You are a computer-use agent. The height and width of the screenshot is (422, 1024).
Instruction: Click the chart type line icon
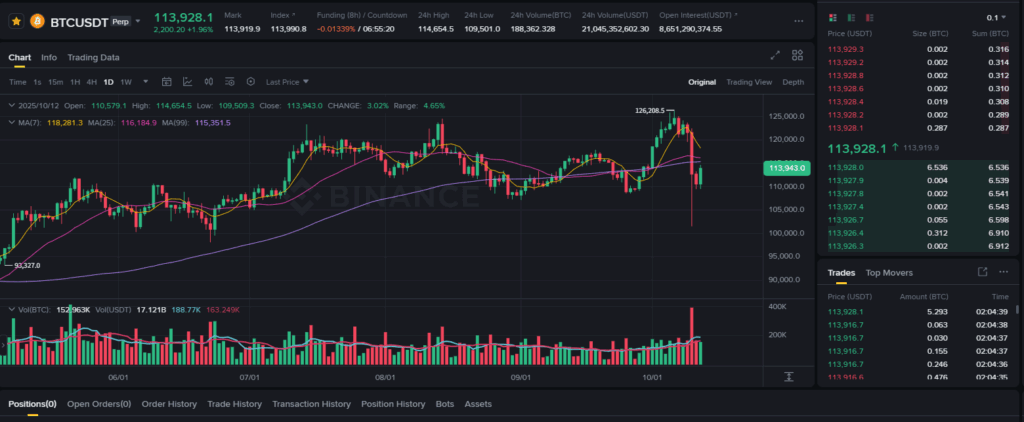click(187, 82)
